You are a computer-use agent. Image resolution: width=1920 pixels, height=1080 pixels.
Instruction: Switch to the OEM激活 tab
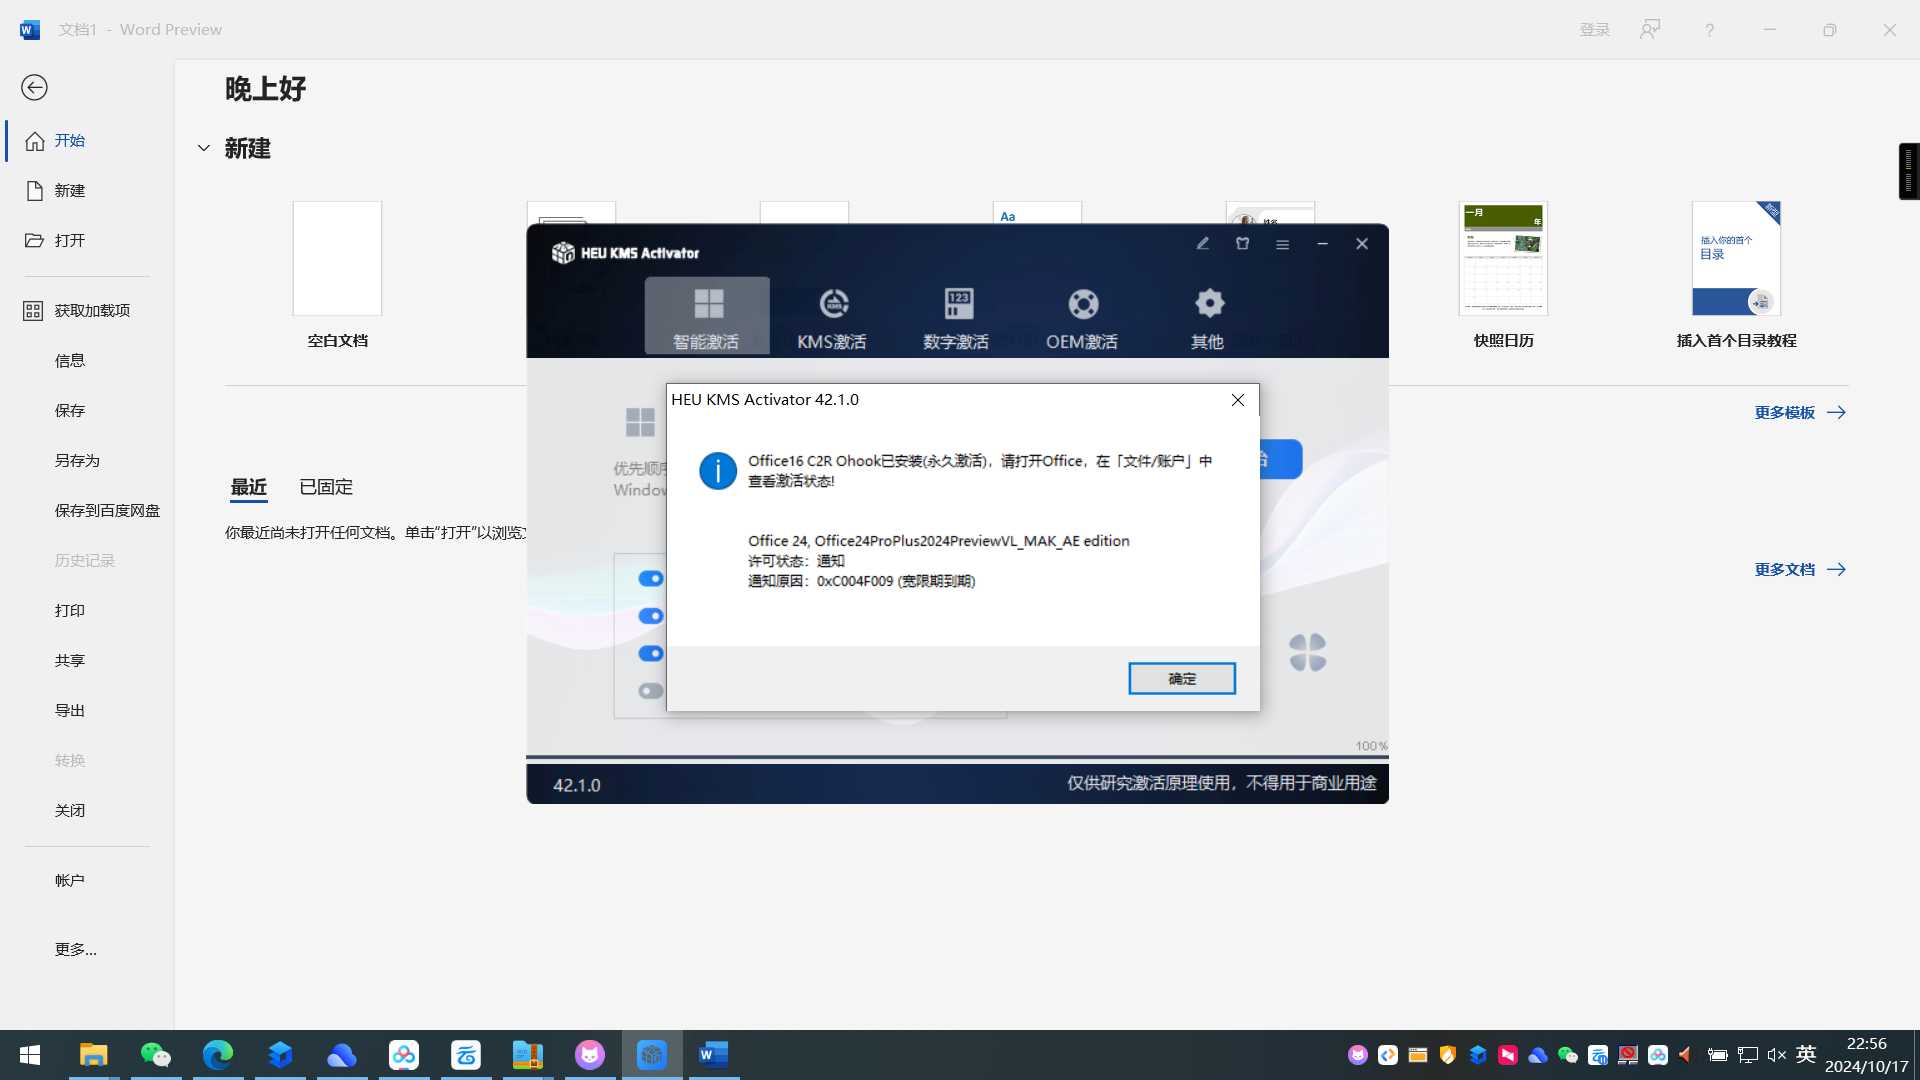pos(1082,316)
